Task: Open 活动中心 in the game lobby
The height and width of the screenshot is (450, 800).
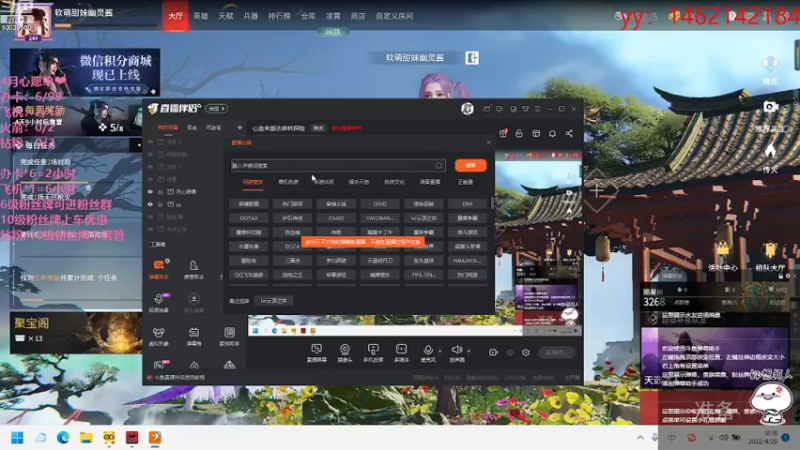Action: coord(722,257)
